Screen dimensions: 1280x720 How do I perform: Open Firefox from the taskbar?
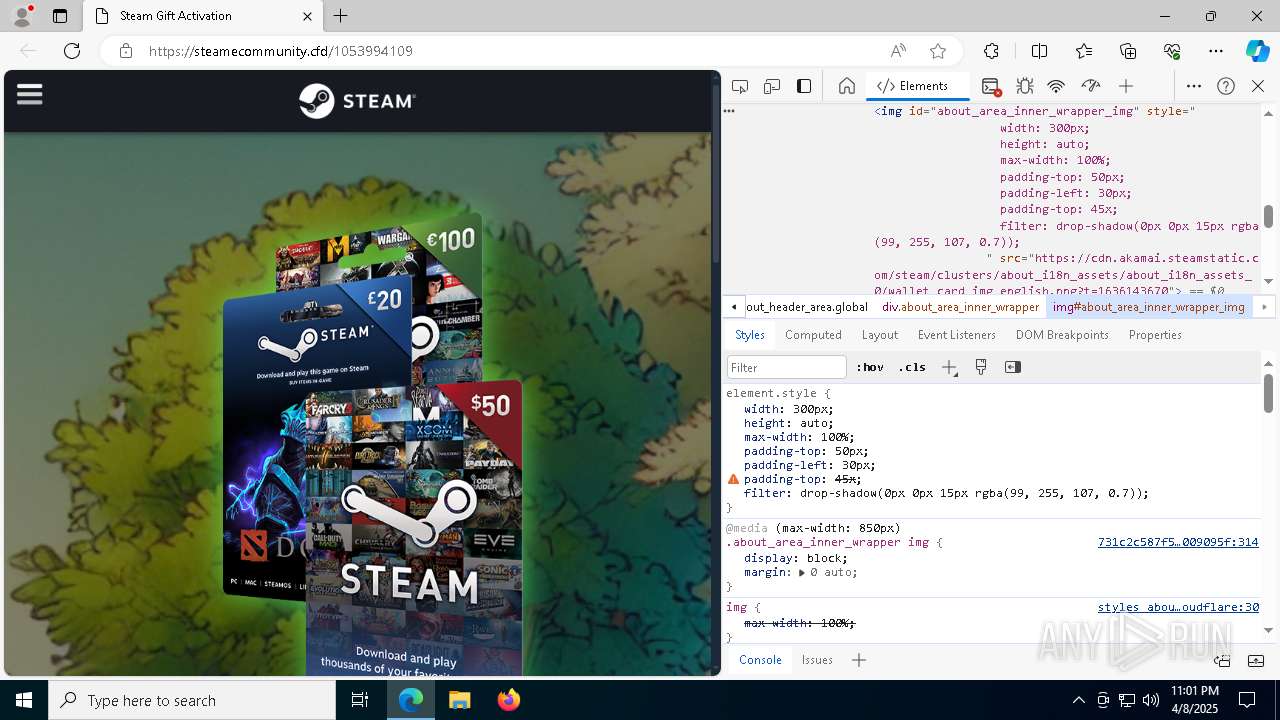pyautogui.click(x=509, y=700)
